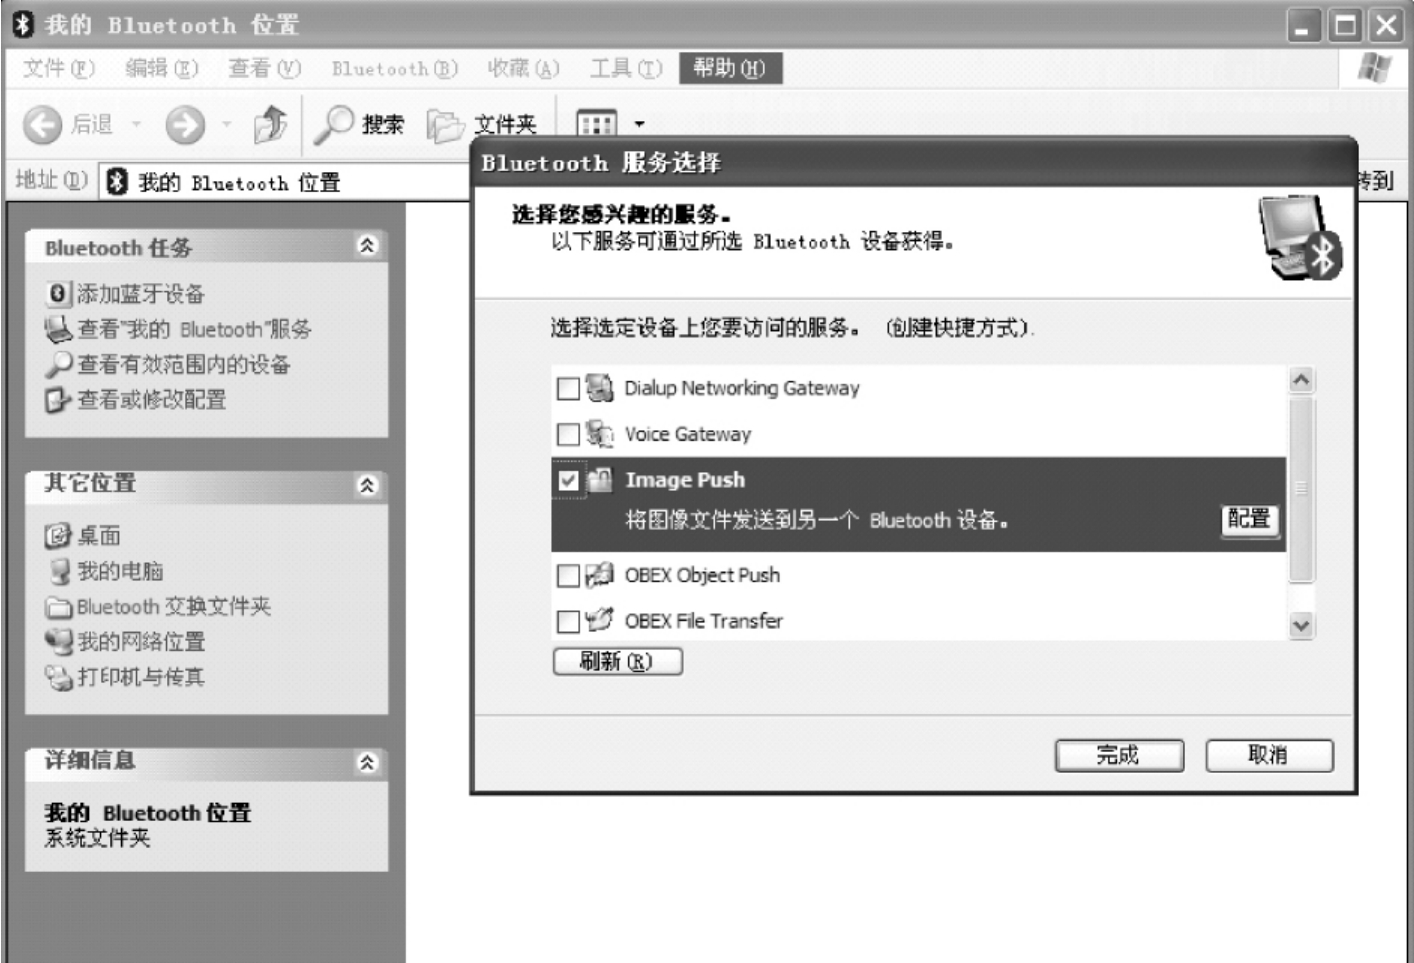Open the 查看或修改配置 link

[x=152, y=400]
